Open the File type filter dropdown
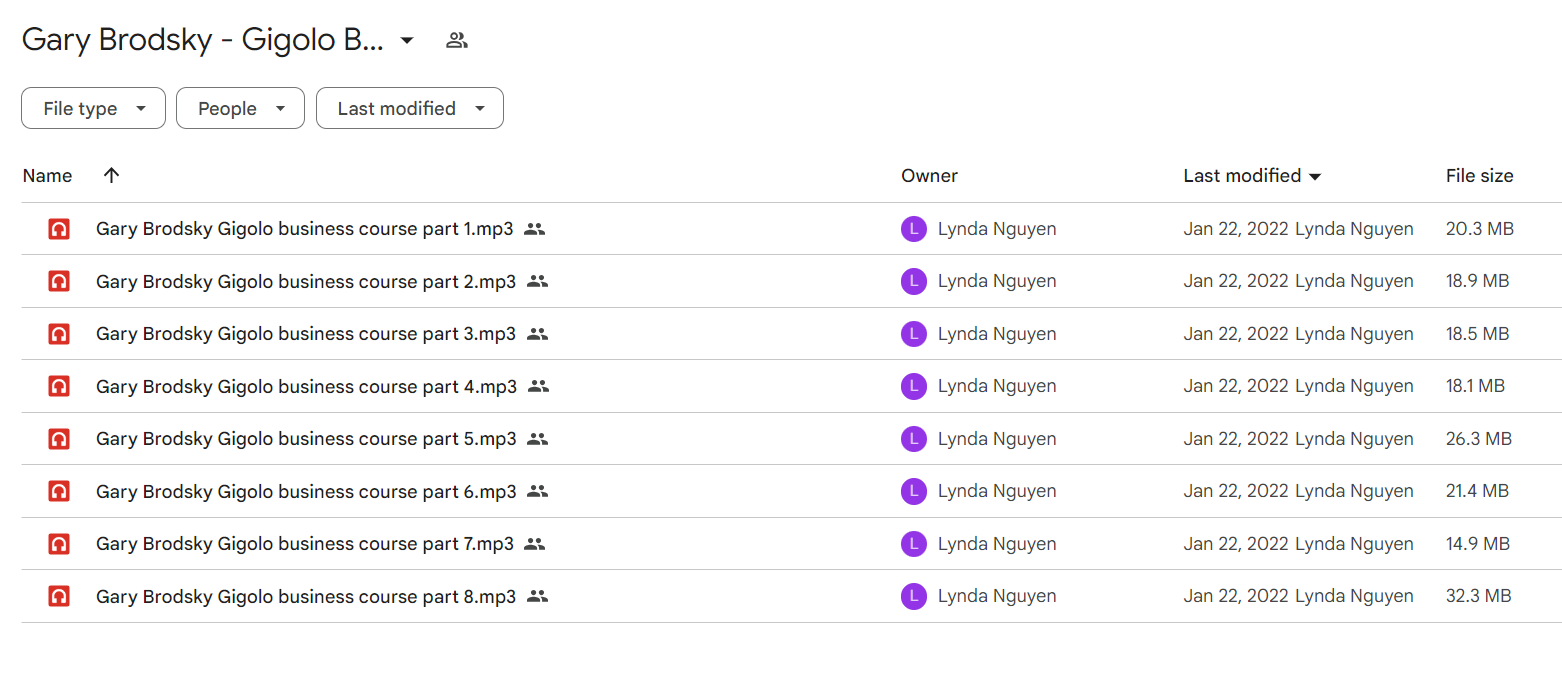This screenshot has width=1562, height=699. click(93, 109)
